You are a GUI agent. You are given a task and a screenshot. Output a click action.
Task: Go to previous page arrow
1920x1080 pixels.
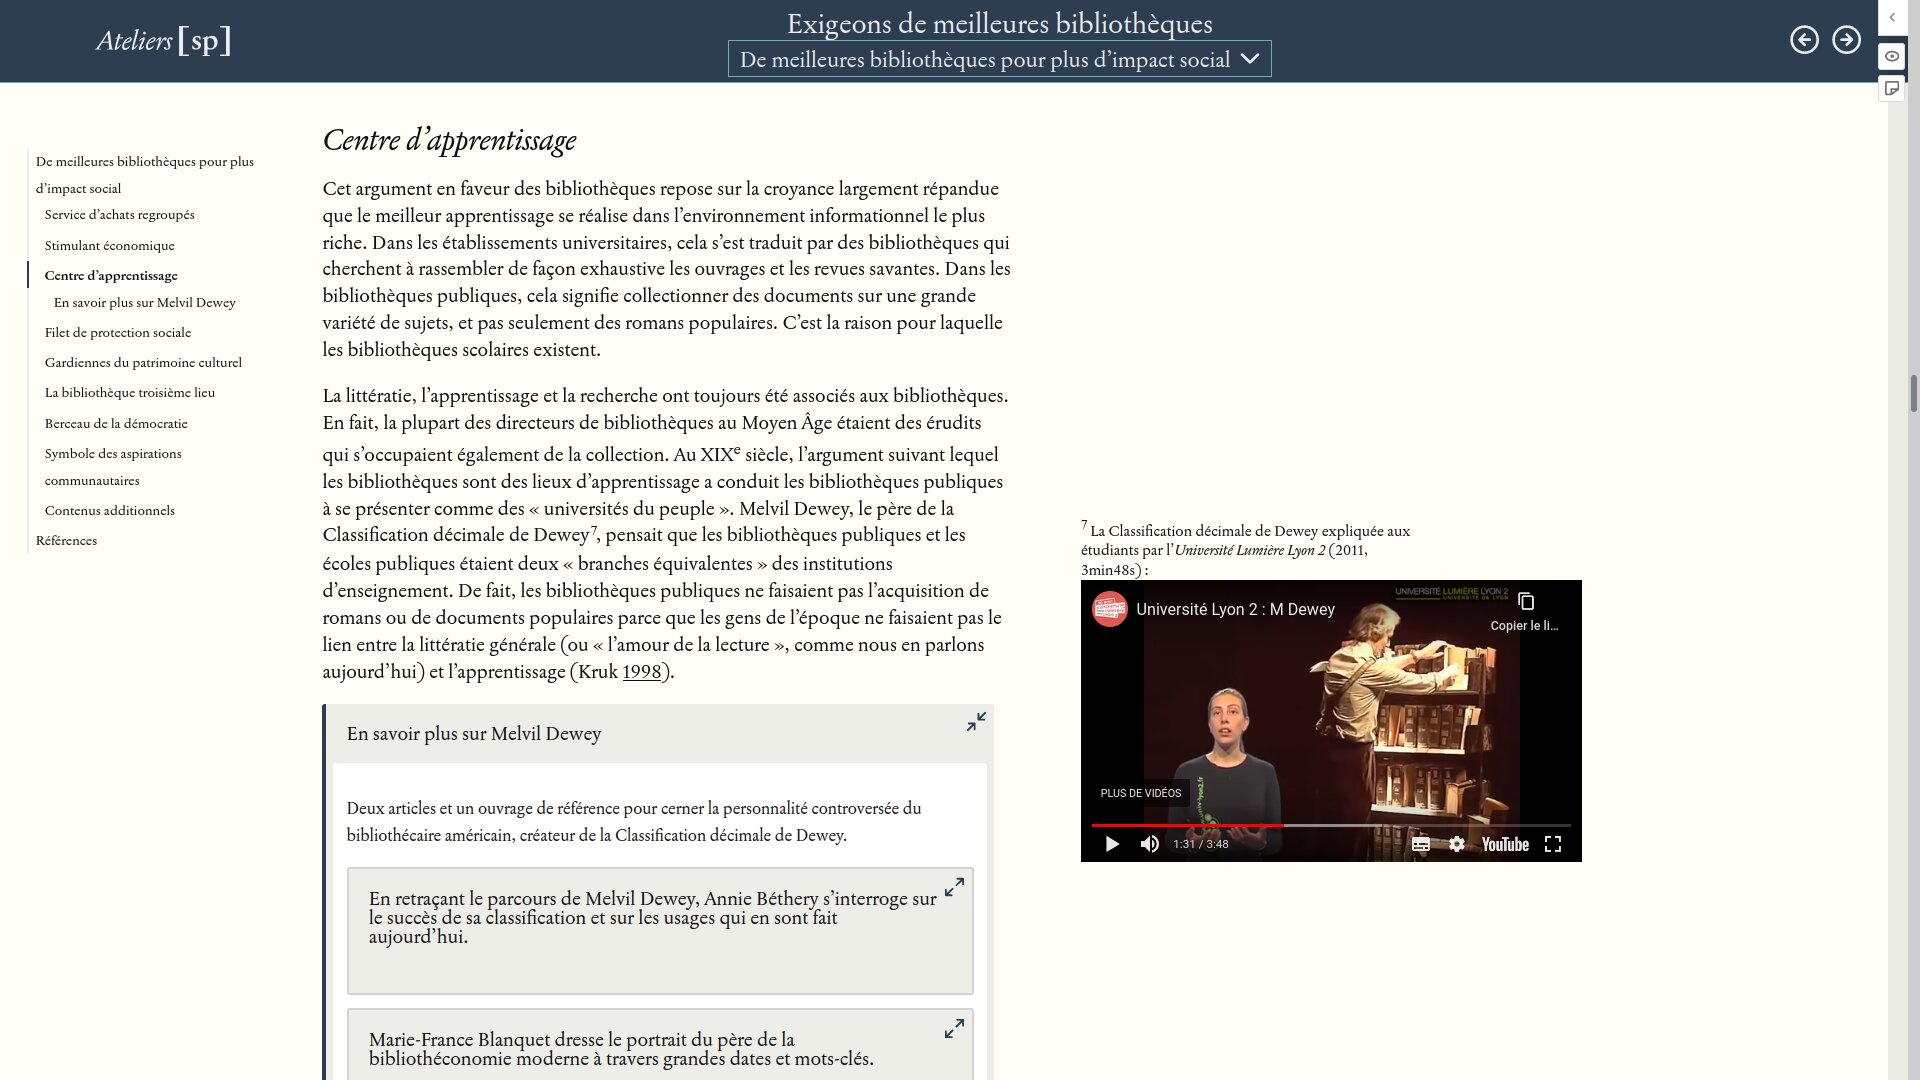click(1804, 40)
